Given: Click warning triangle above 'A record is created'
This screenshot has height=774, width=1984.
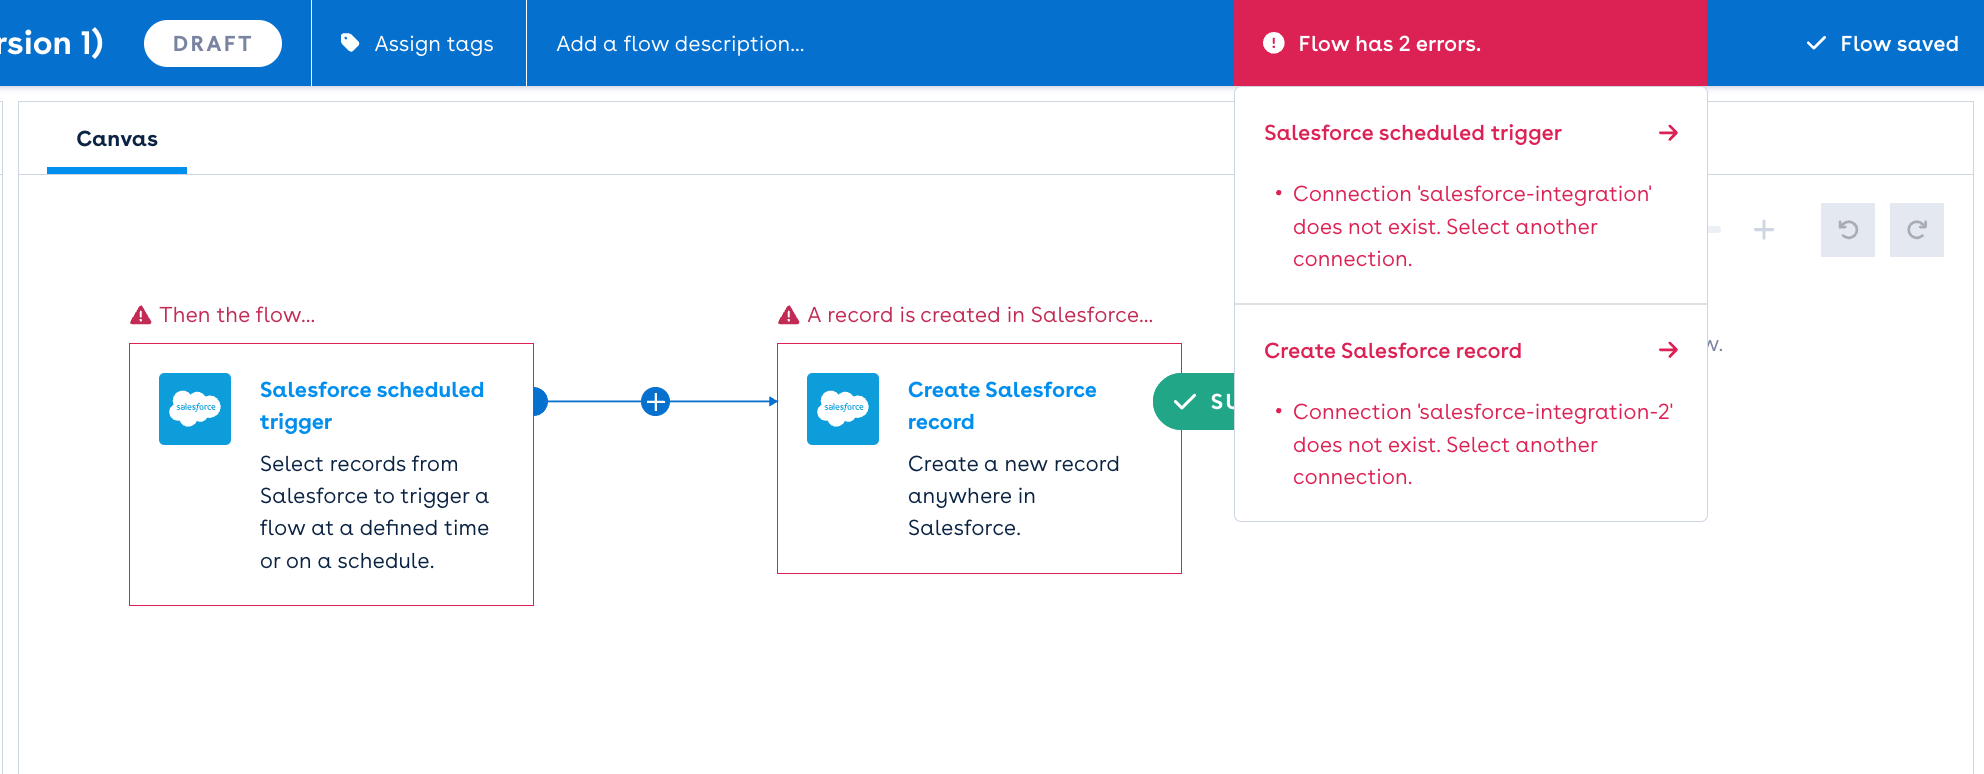Looking at the screenshot, I should (789, 316).
